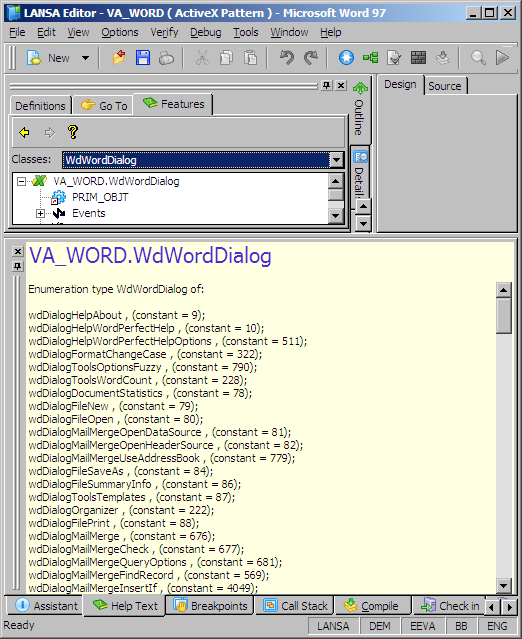Screen dimensions: 522x639
Task: Click the yellow question mark help icon
Action: point(73,132)
